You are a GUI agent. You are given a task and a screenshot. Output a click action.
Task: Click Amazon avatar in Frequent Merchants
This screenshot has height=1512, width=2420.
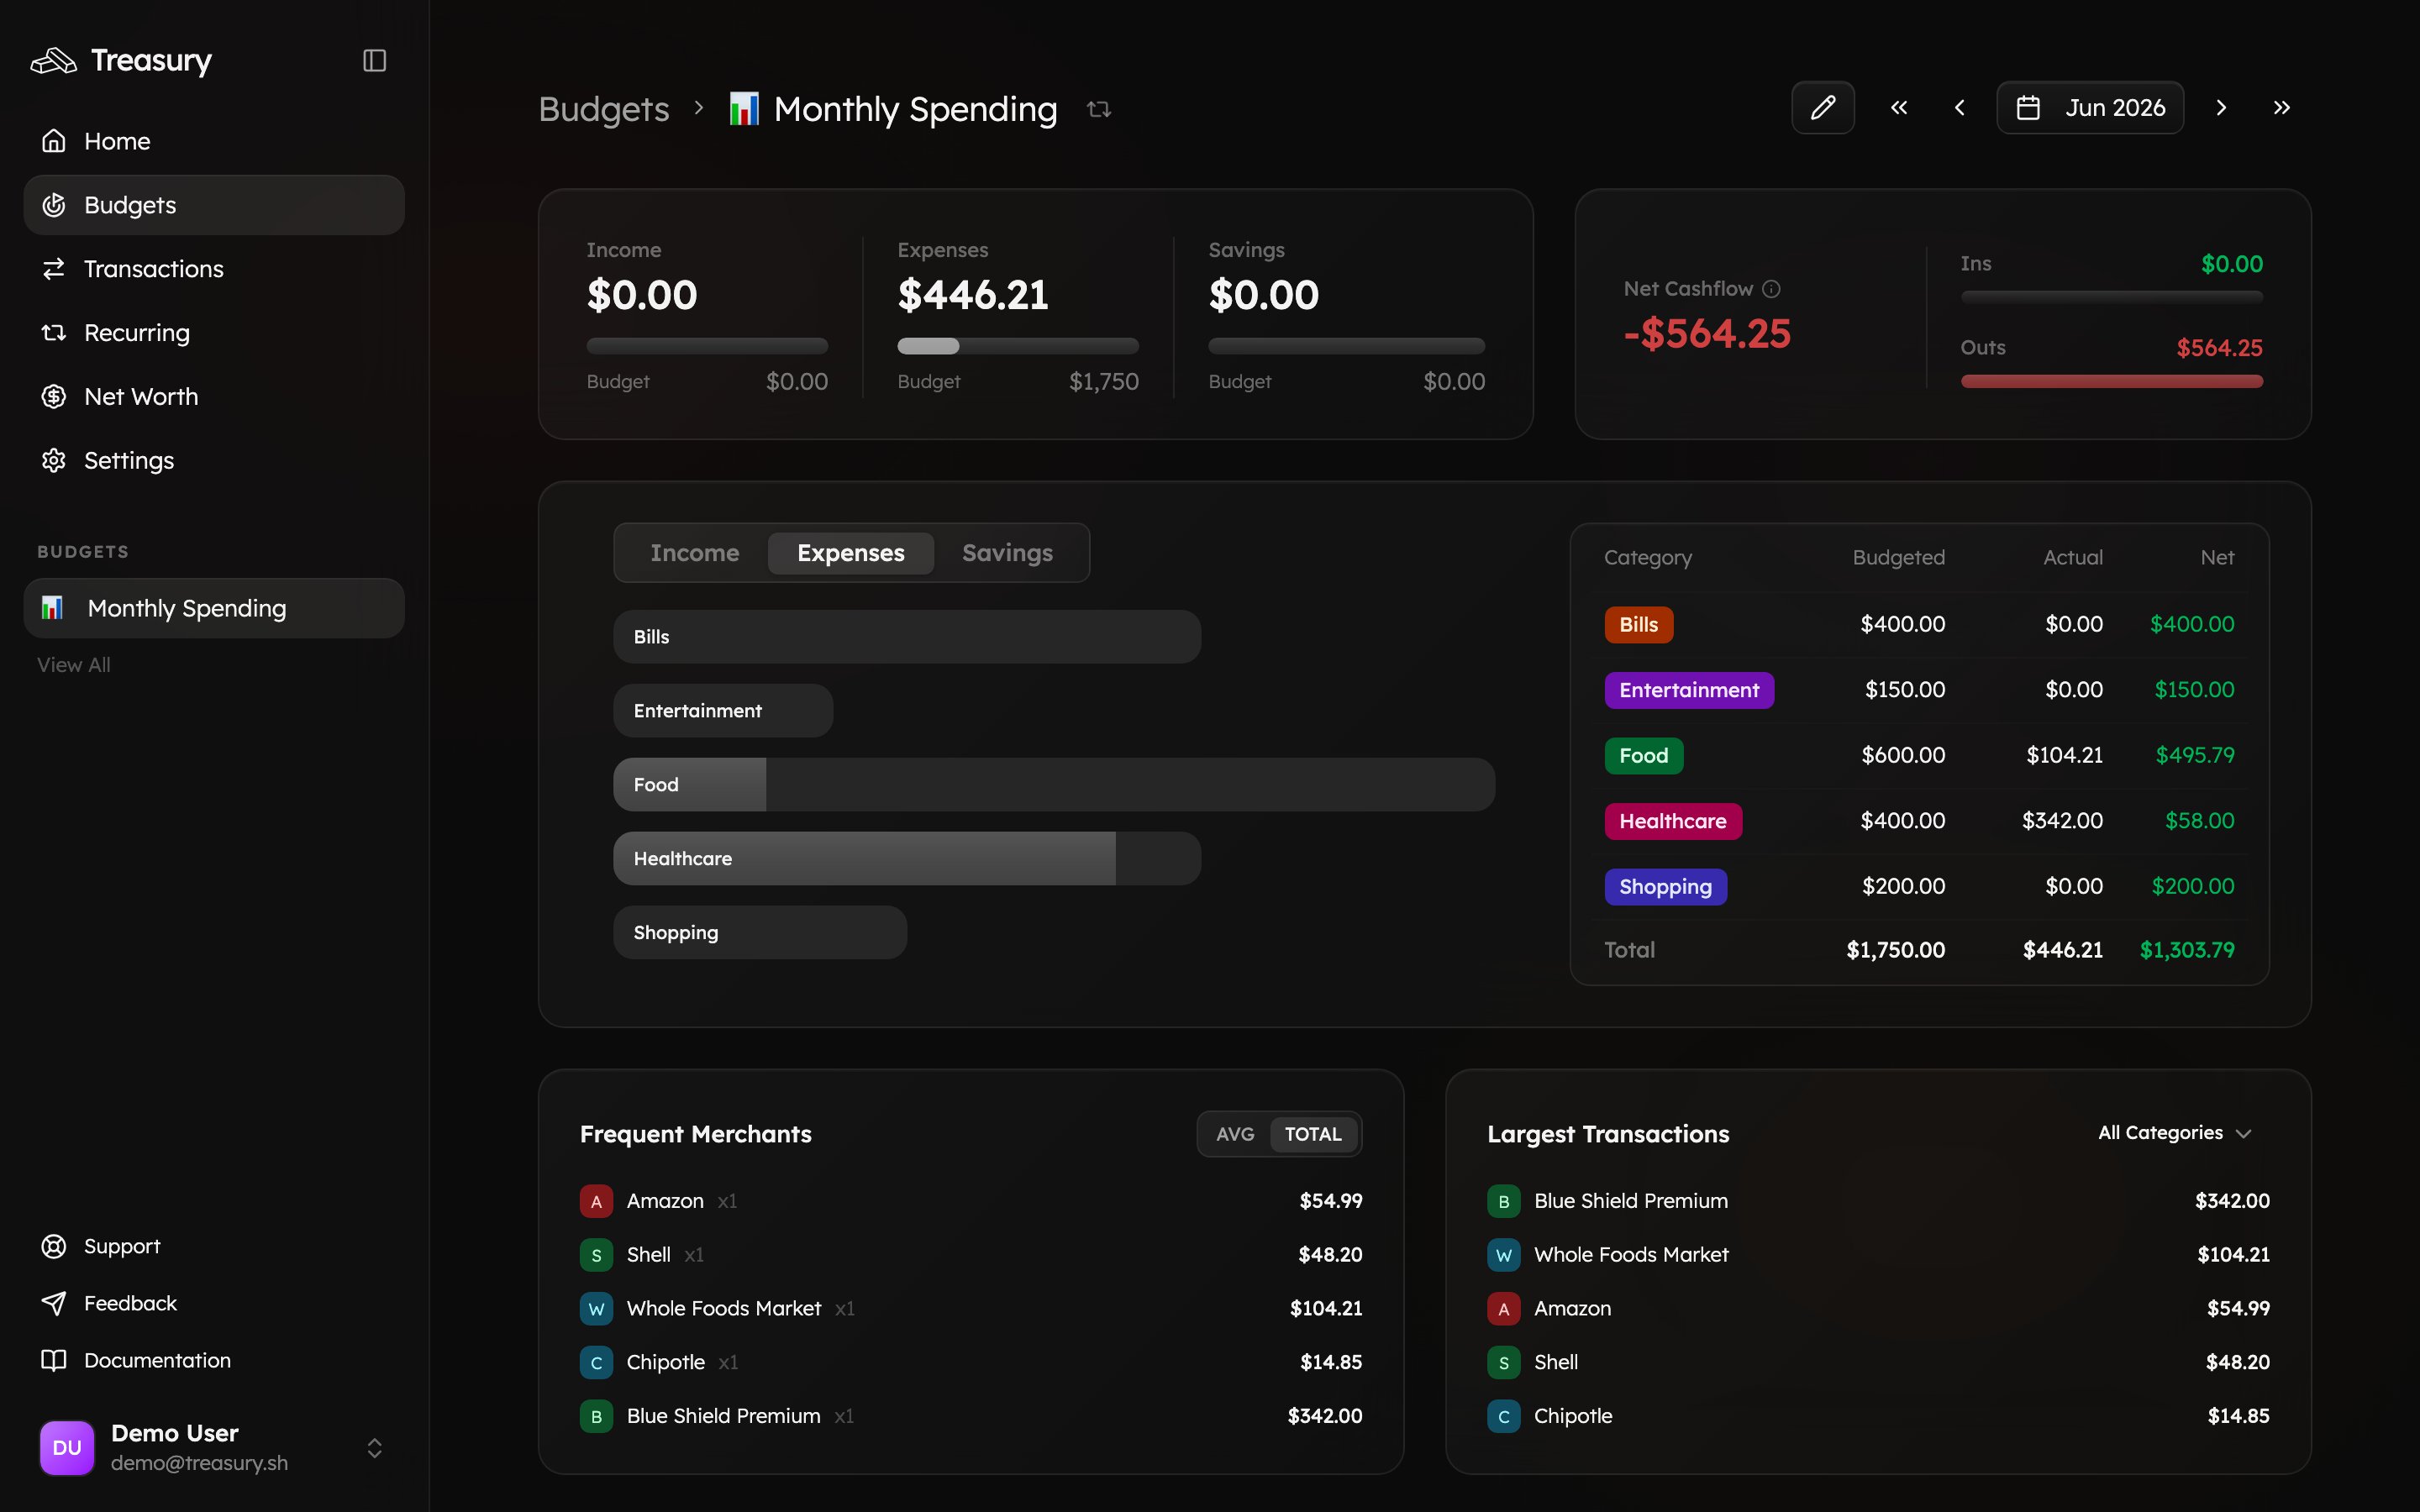coord(596,1201)
